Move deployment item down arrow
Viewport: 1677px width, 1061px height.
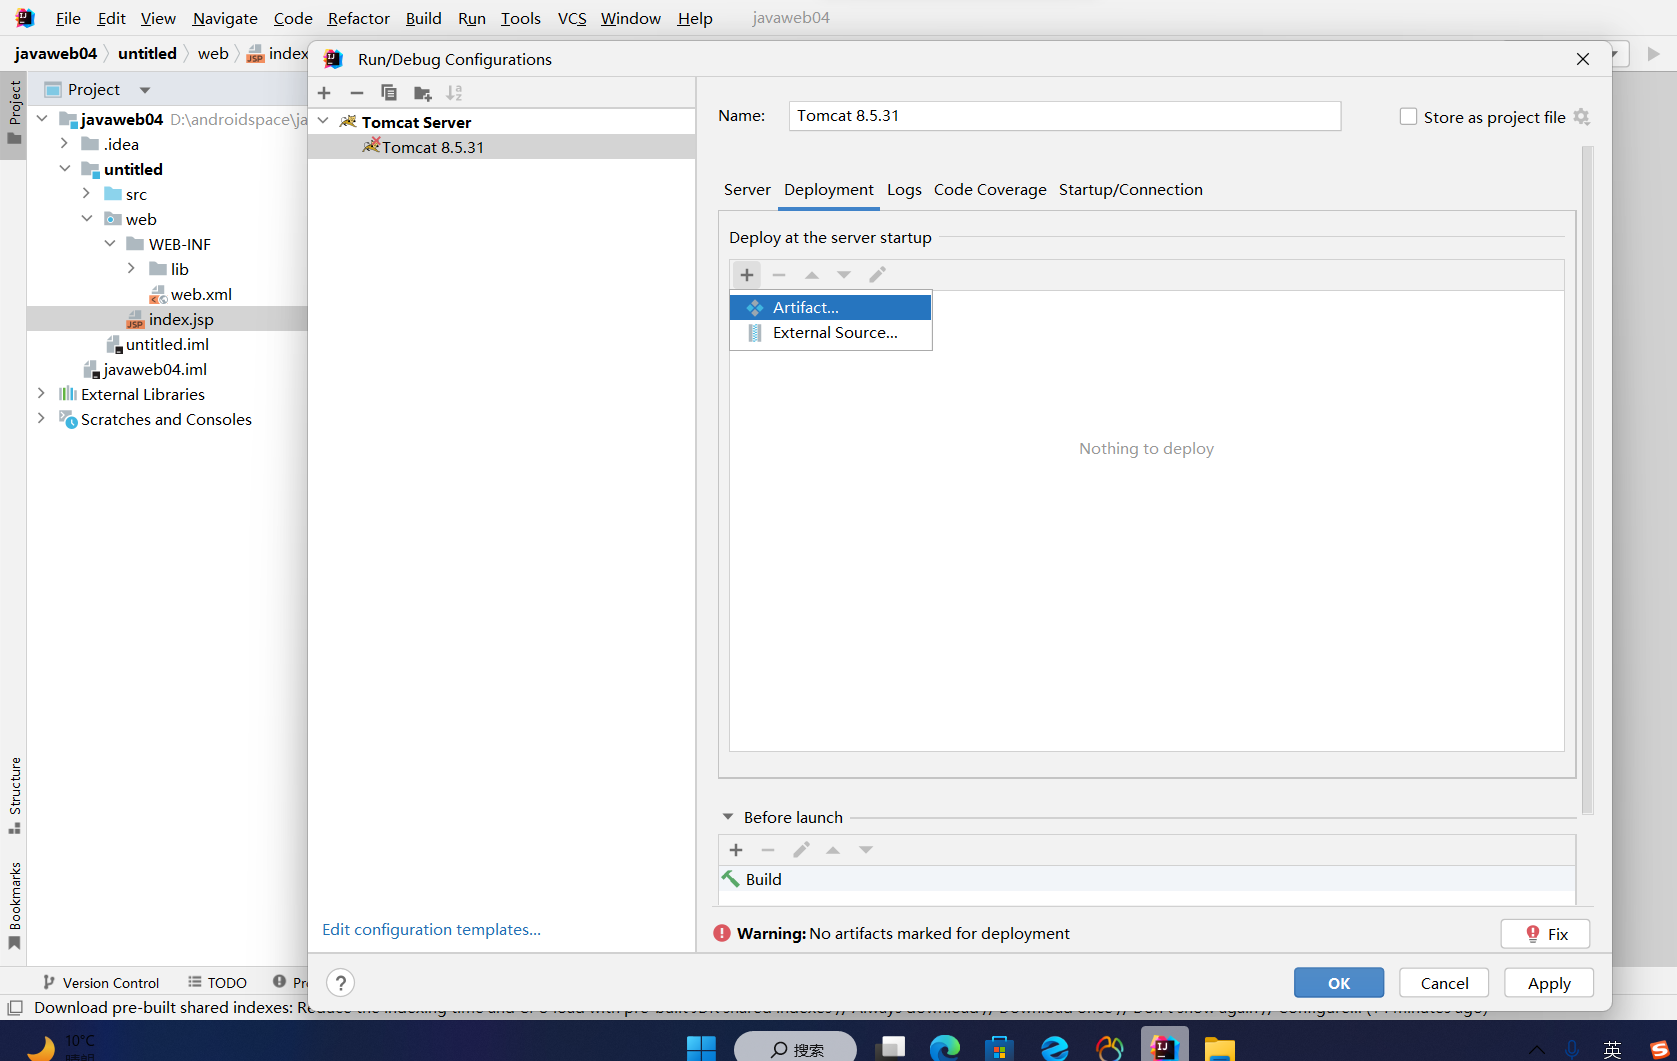pyautogui.click(x=844, y=275)
